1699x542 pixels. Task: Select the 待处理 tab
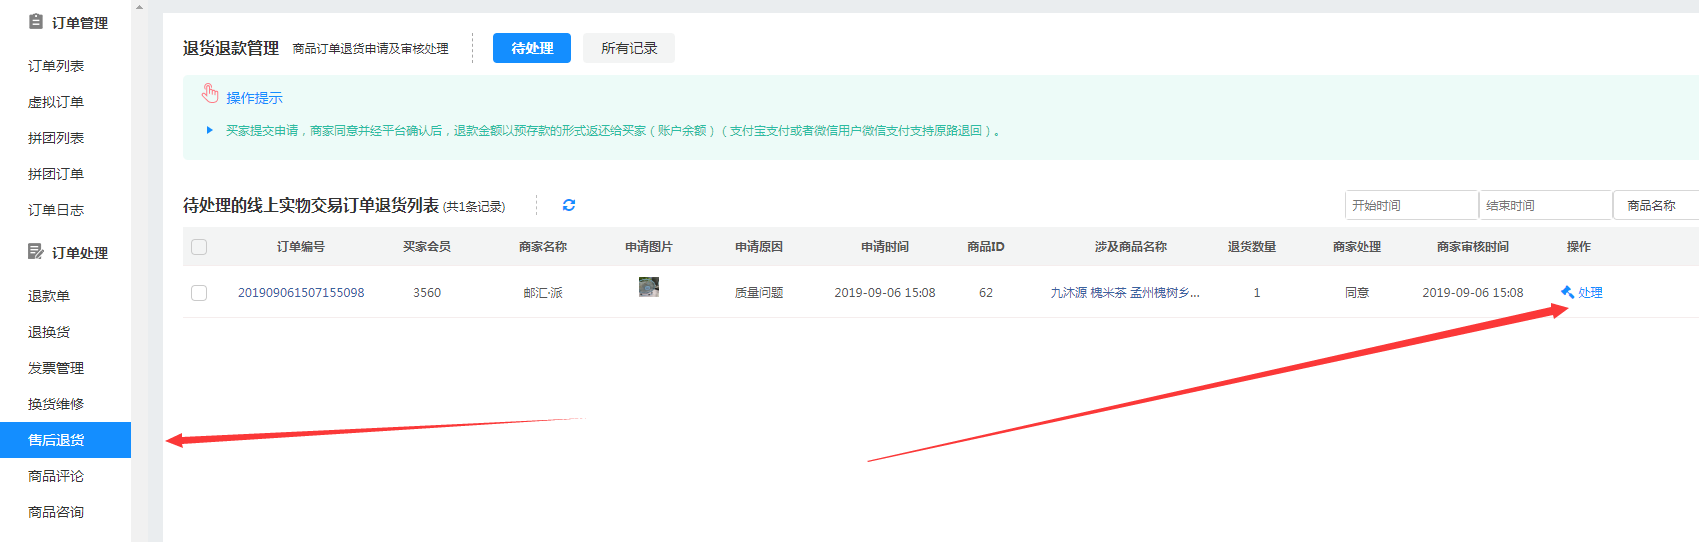(x=532, y=48)
